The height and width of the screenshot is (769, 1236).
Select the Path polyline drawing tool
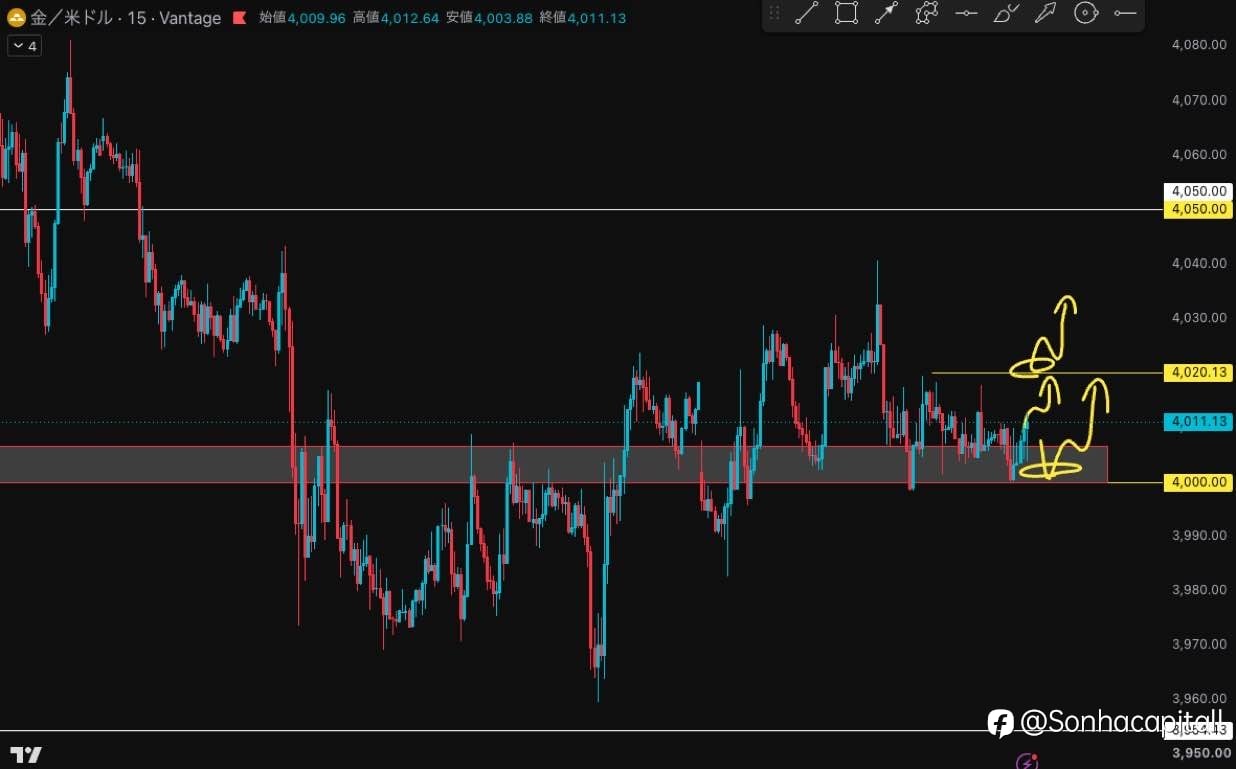[927, 13]
